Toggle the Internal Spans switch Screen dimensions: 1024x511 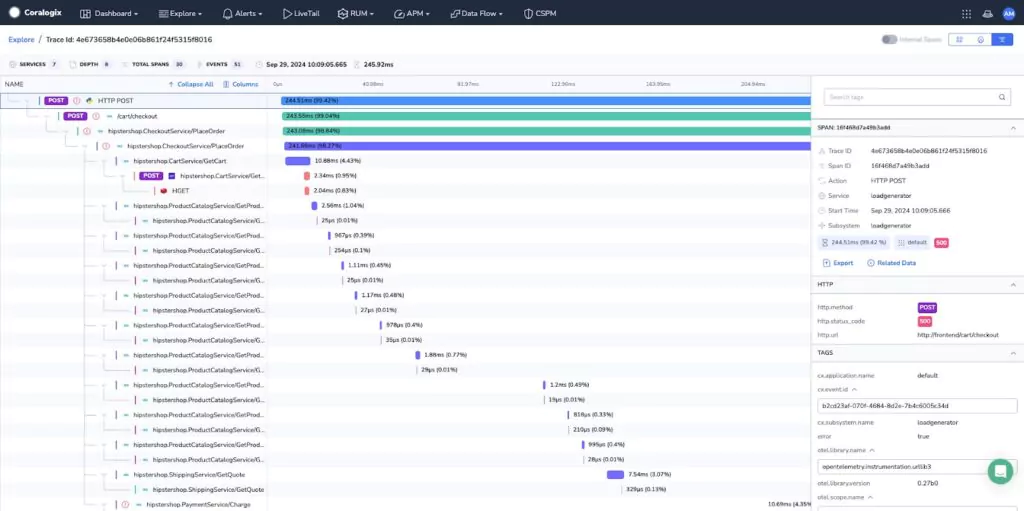(x=889, y=39)
